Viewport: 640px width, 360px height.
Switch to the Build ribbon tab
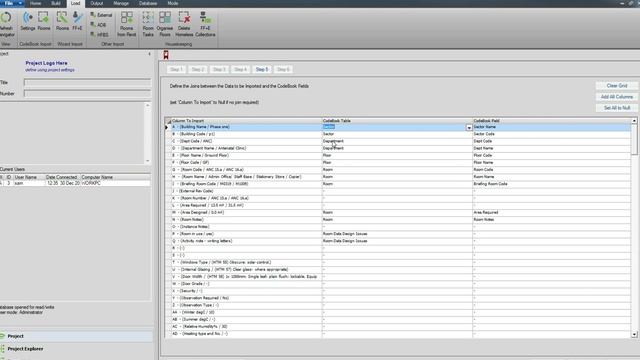[56, 3]
